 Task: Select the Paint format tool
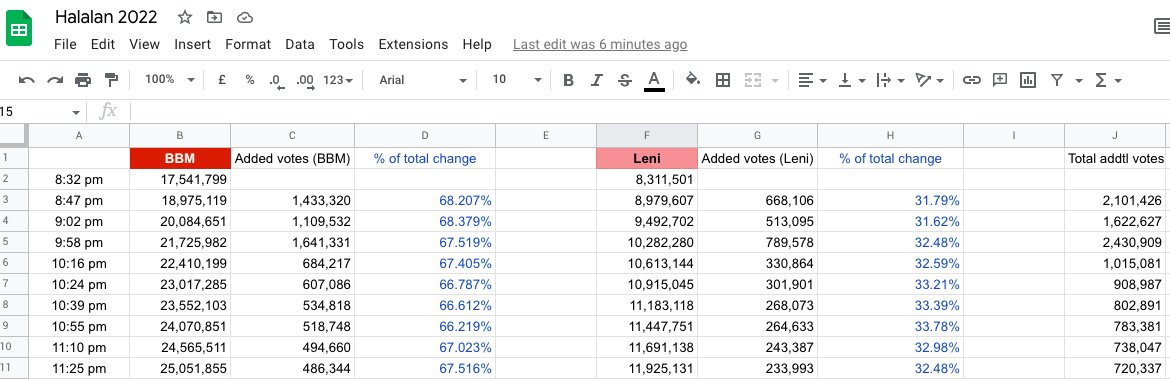[x=111, y=80]
